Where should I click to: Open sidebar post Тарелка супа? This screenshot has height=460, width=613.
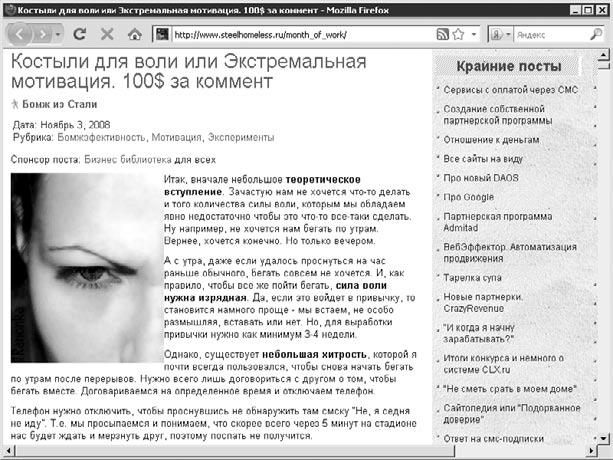tap(478, 277)
